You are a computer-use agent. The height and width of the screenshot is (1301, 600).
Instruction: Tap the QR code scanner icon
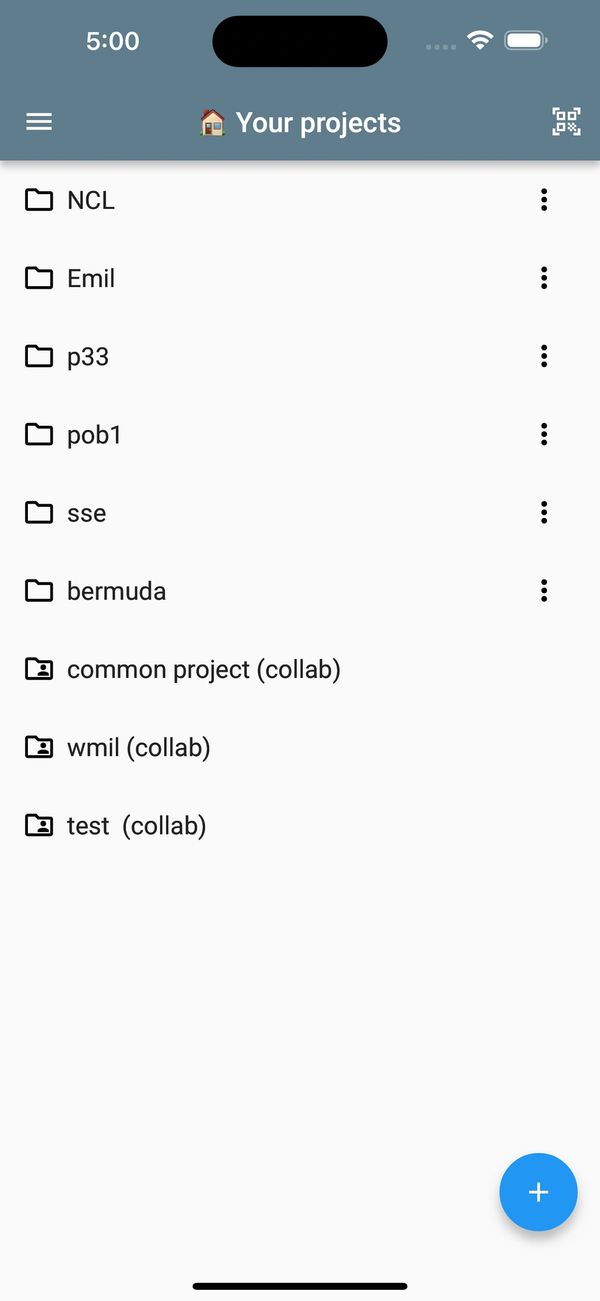(566, 122)
